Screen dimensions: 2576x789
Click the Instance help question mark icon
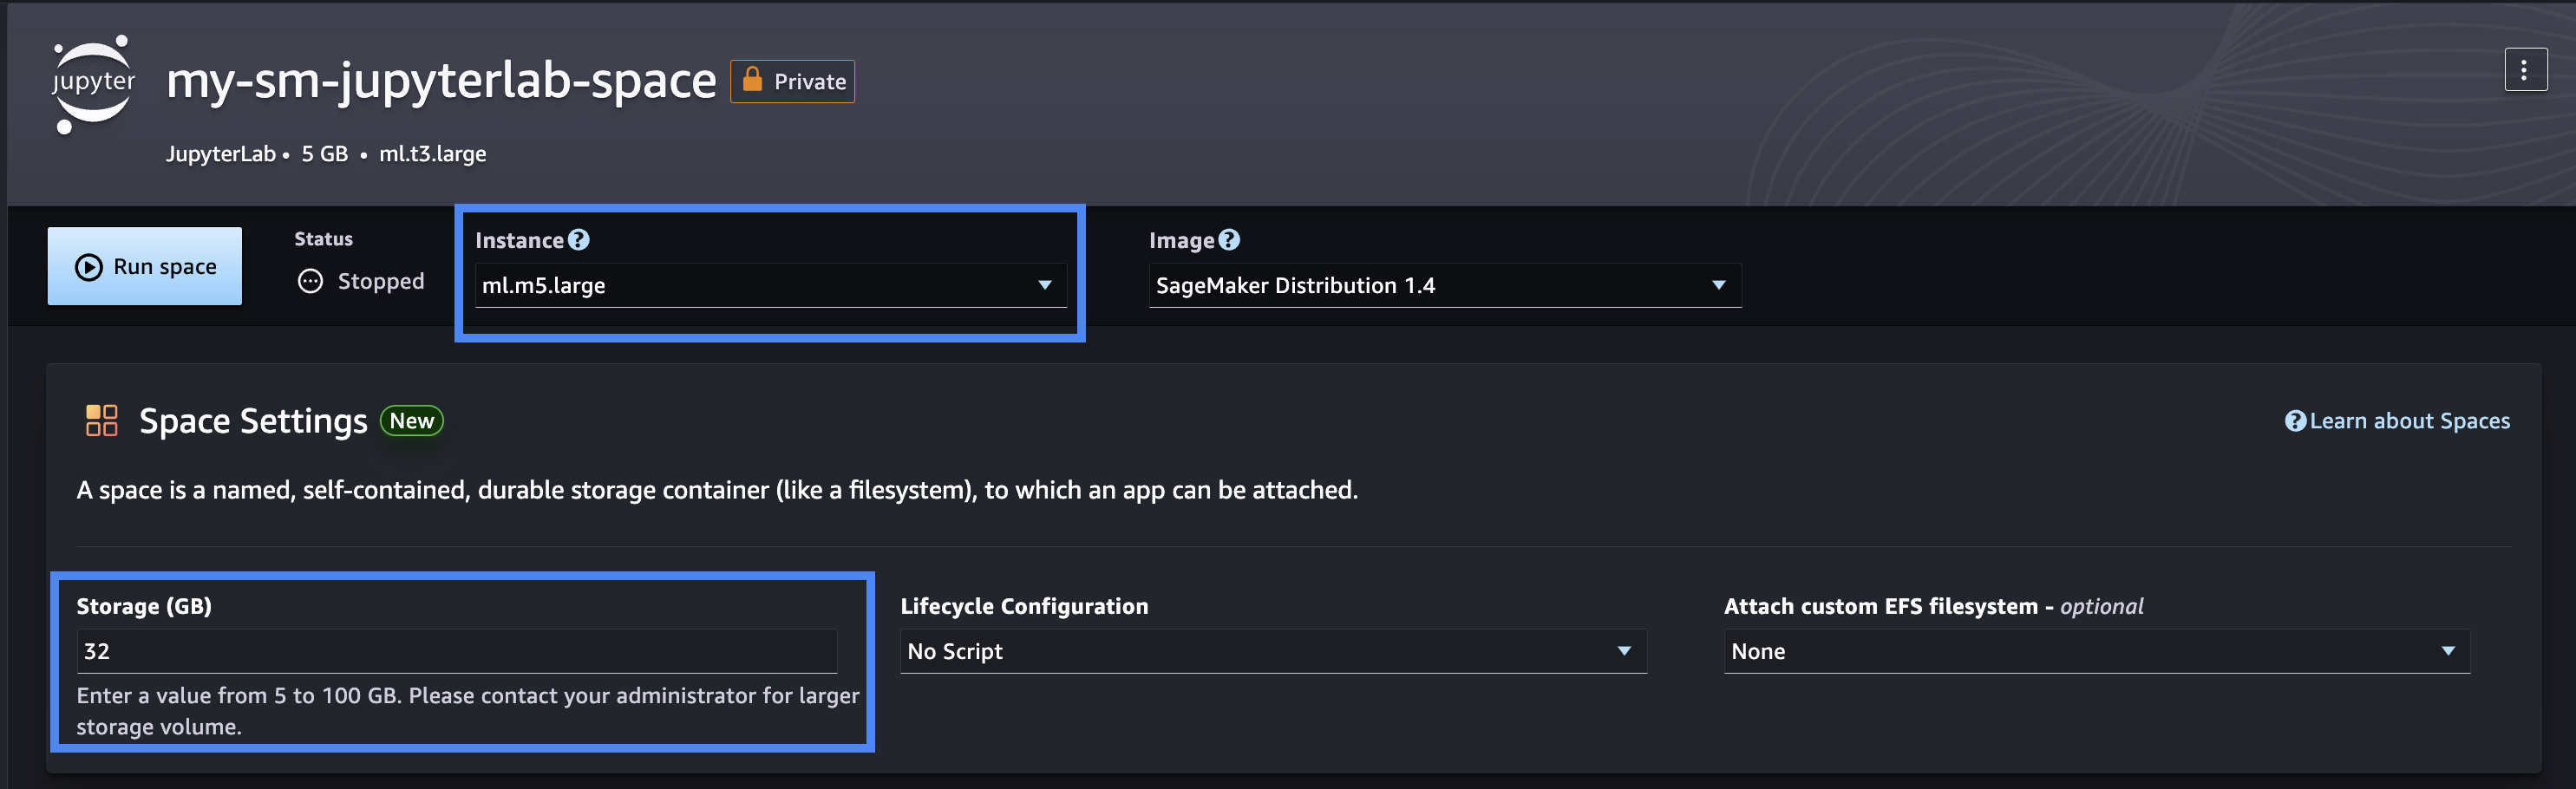point(578,239)
